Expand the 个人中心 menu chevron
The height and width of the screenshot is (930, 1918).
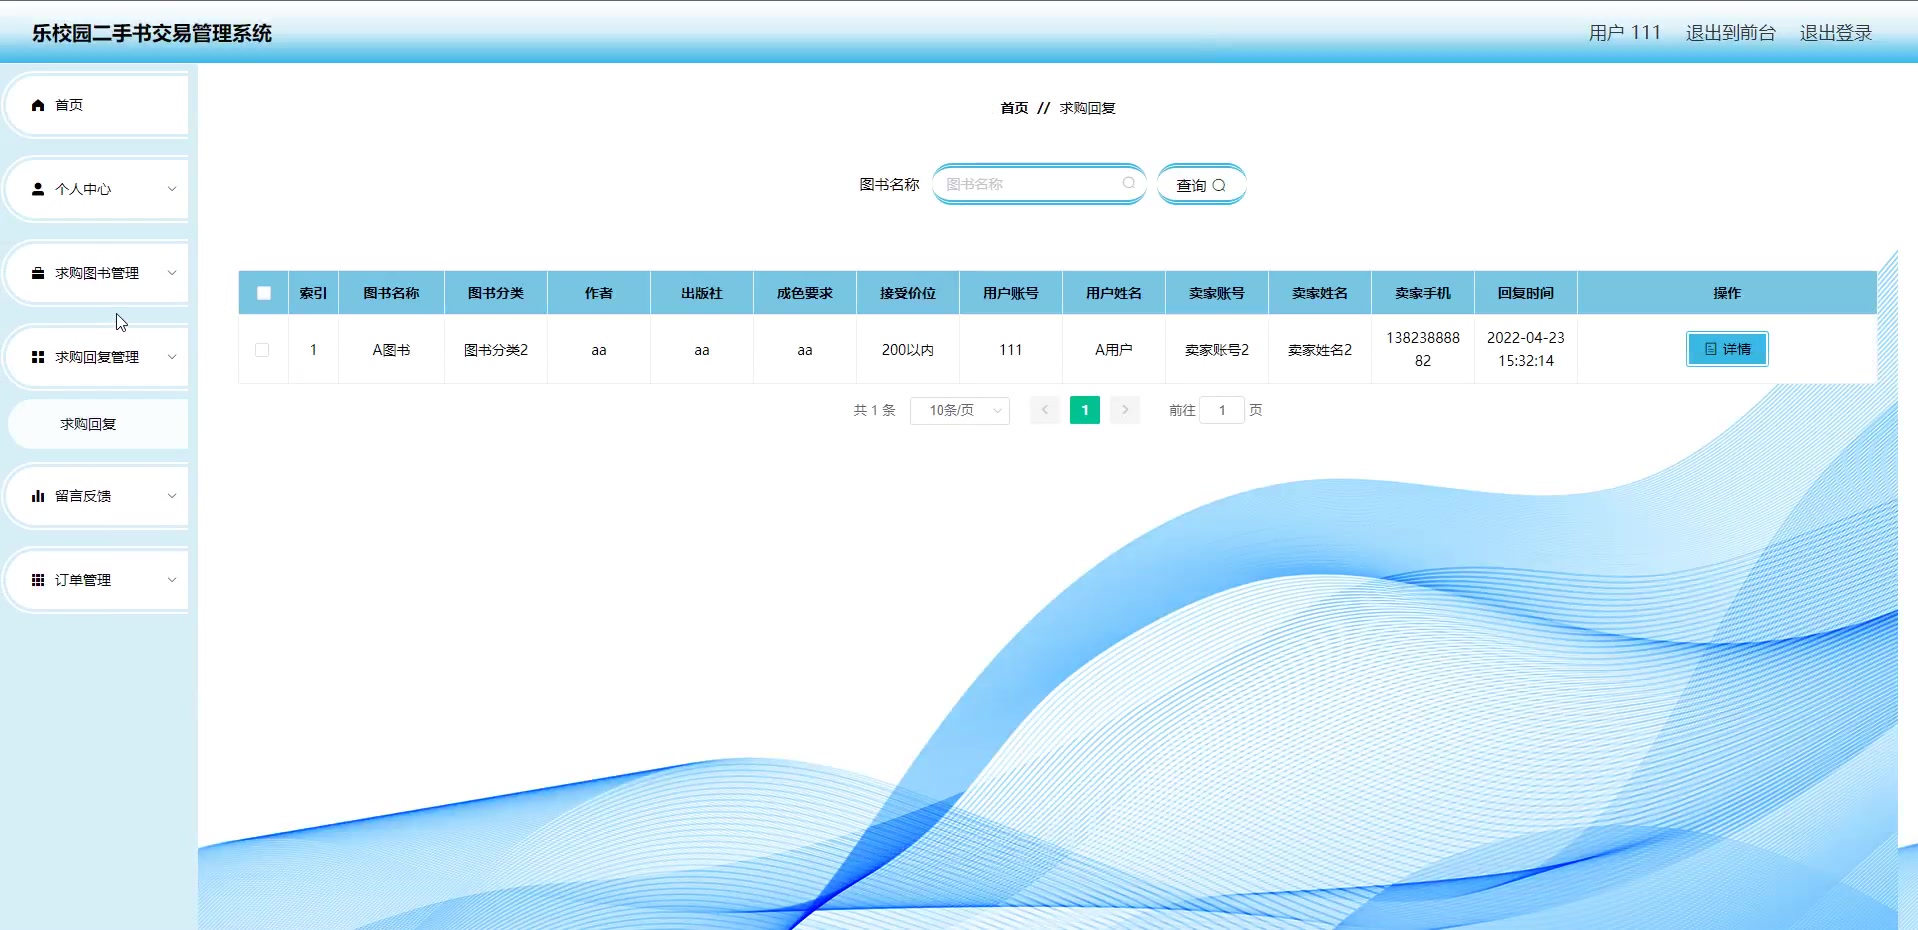tap(172, 189)
